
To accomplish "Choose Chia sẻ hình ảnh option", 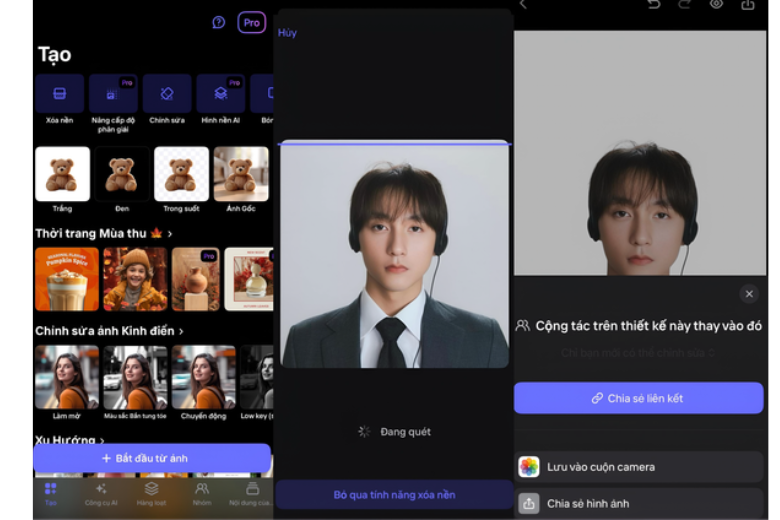I will pos(639,504).
